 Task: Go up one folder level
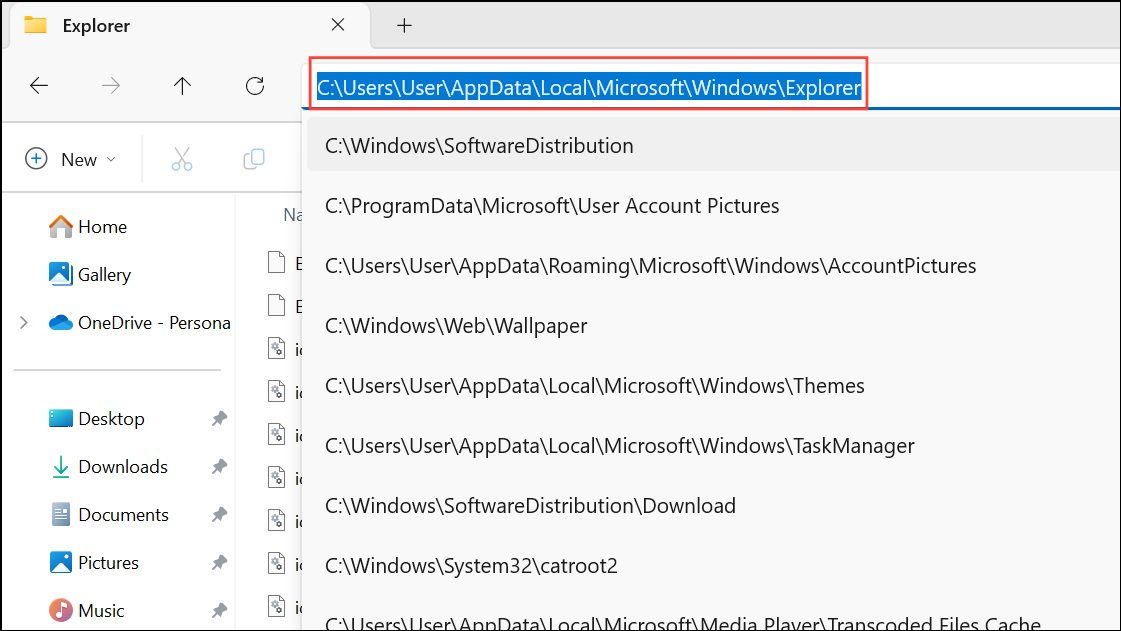click(182, 85)
